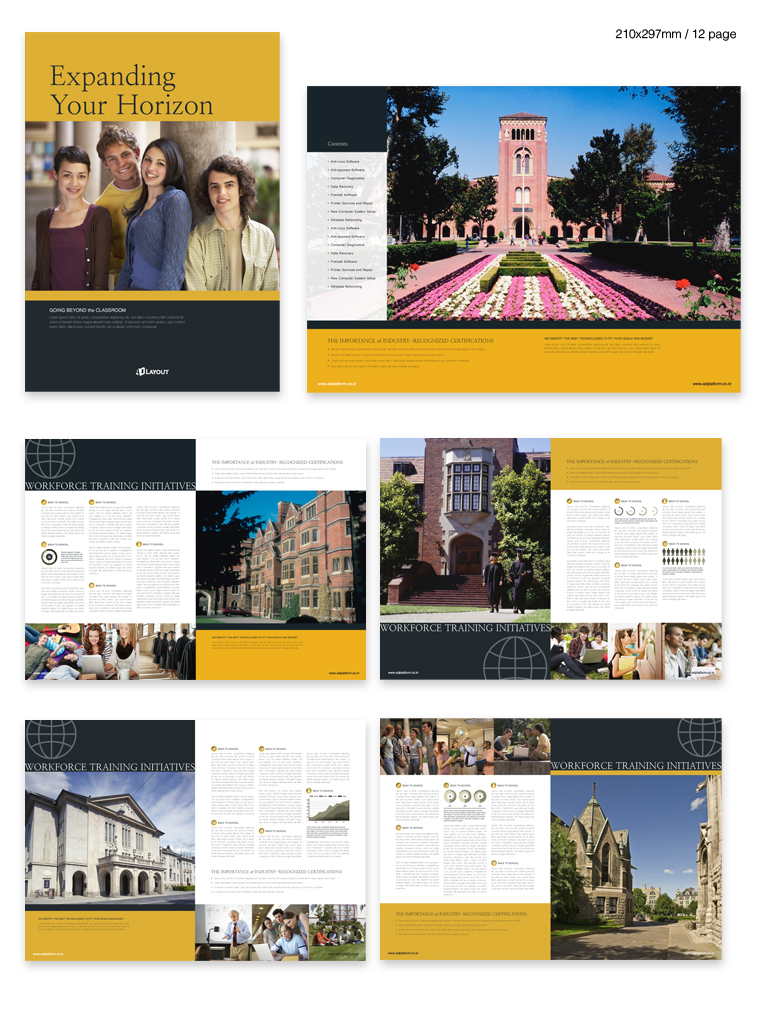Click the area chart in the white building spread
770x1024 pixels.
(x=329, y=810)
